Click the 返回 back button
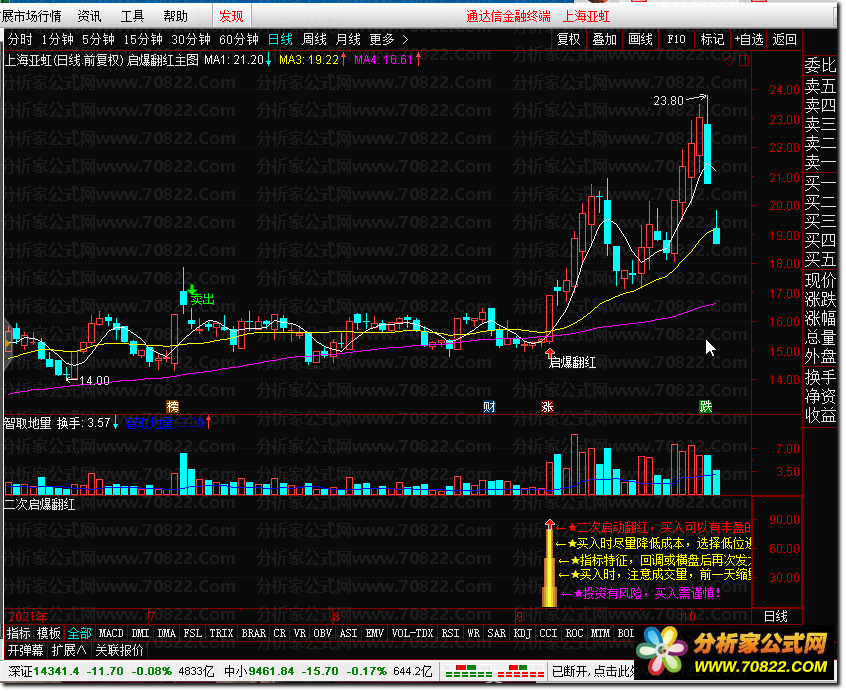This screenshot has width=846, height=691. [x=784, y=39]
